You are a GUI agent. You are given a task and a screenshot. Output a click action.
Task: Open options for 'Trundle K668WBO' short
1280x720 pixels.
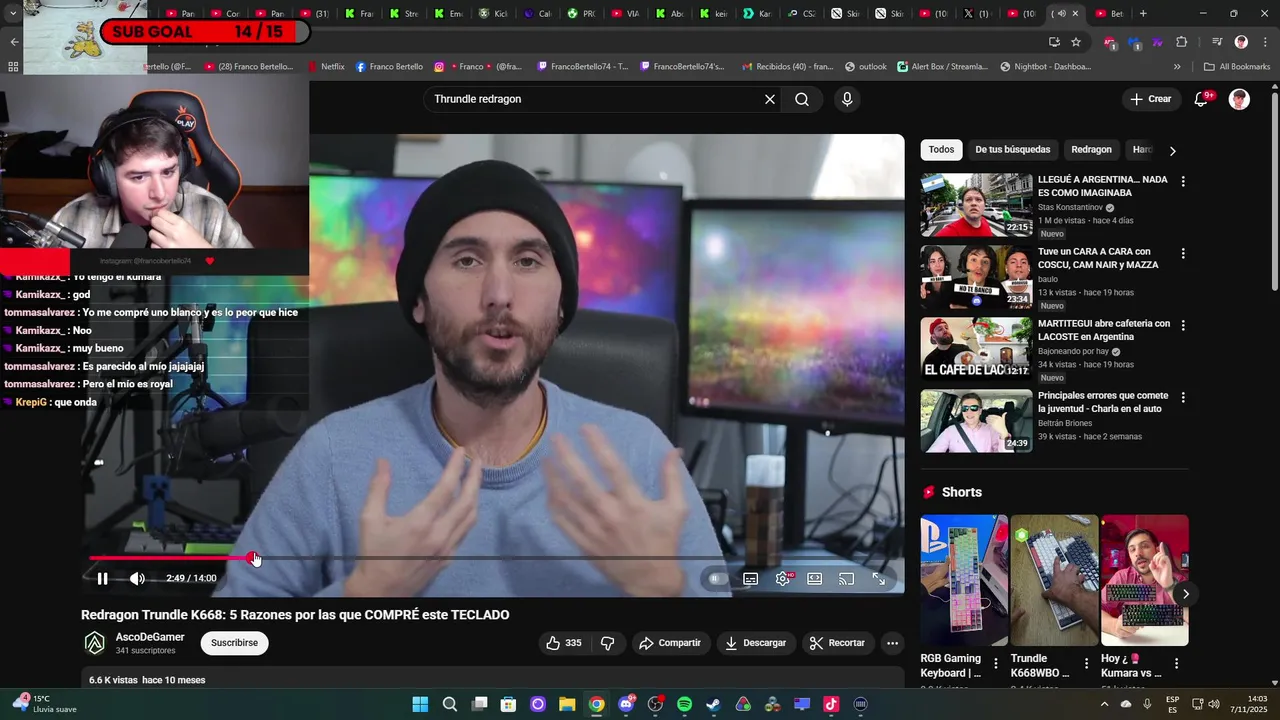coord(1086,664)
